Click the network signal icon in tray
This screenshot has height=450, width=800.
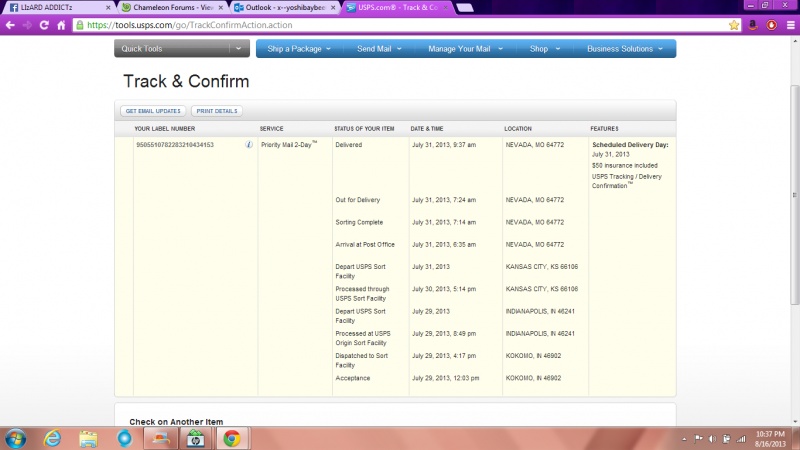pos(741,439)
